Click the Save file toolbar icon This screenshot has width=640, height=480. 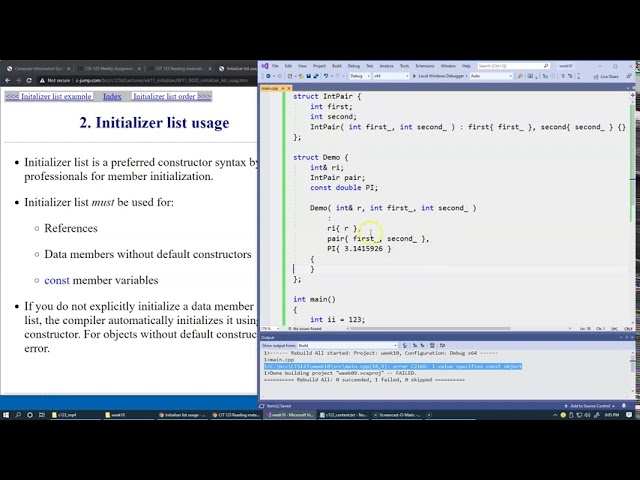(x=309, y=76)
